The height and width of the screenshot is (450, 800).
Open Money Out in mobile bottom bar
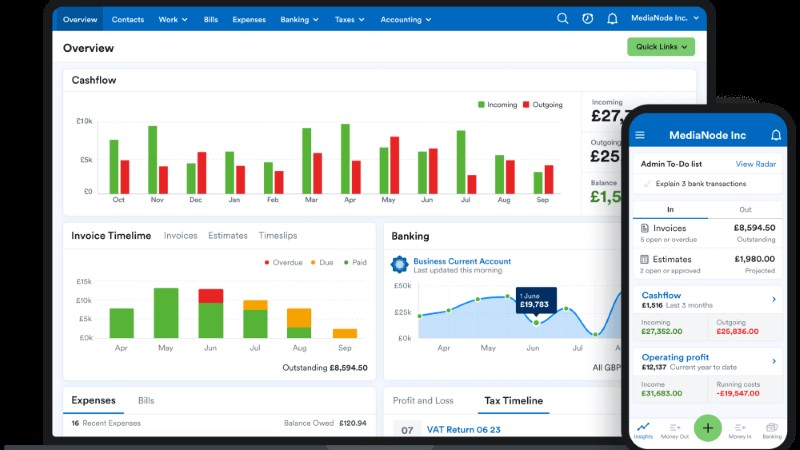click(675, 430)
